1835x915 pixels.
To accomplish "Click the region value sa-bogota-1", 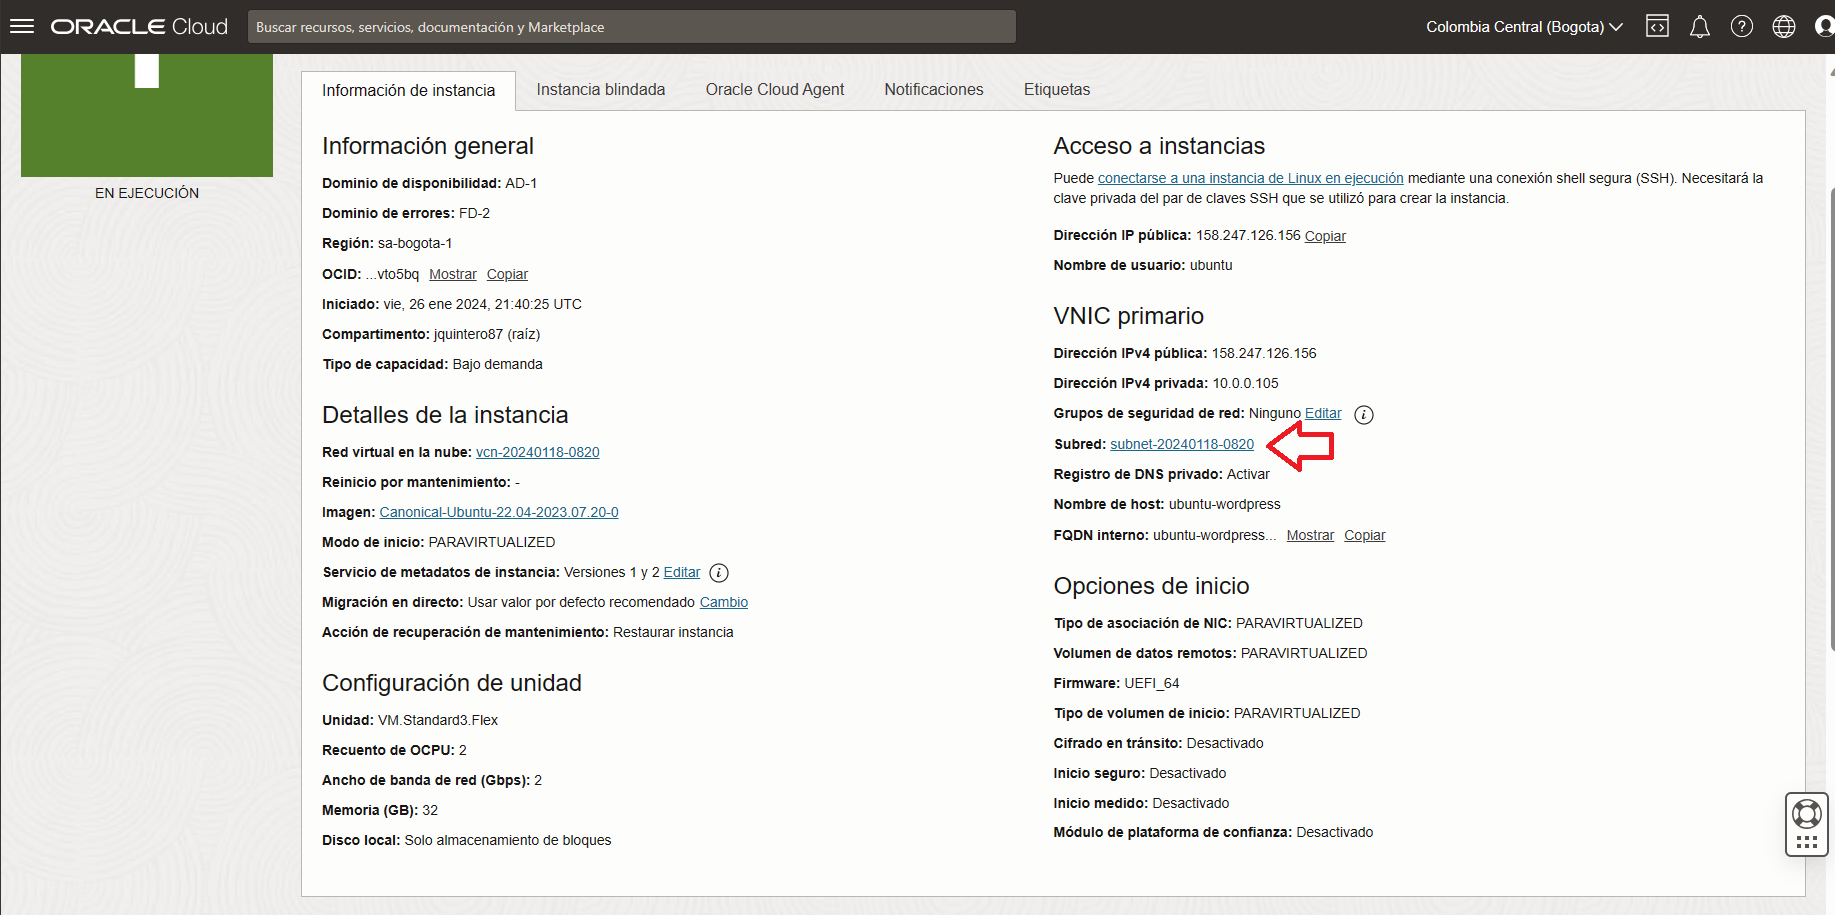I will [415, 243].
